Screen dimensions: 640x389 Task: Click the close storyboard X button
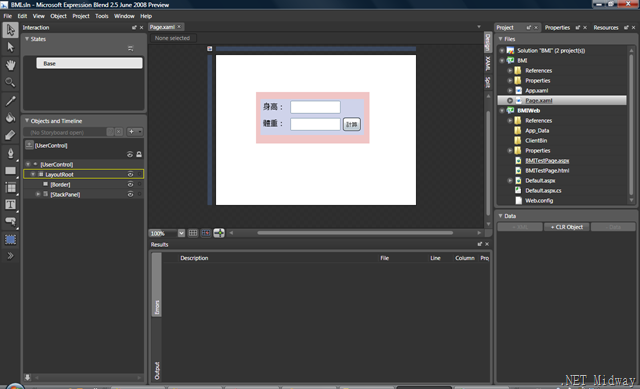[x=118, y=132]
